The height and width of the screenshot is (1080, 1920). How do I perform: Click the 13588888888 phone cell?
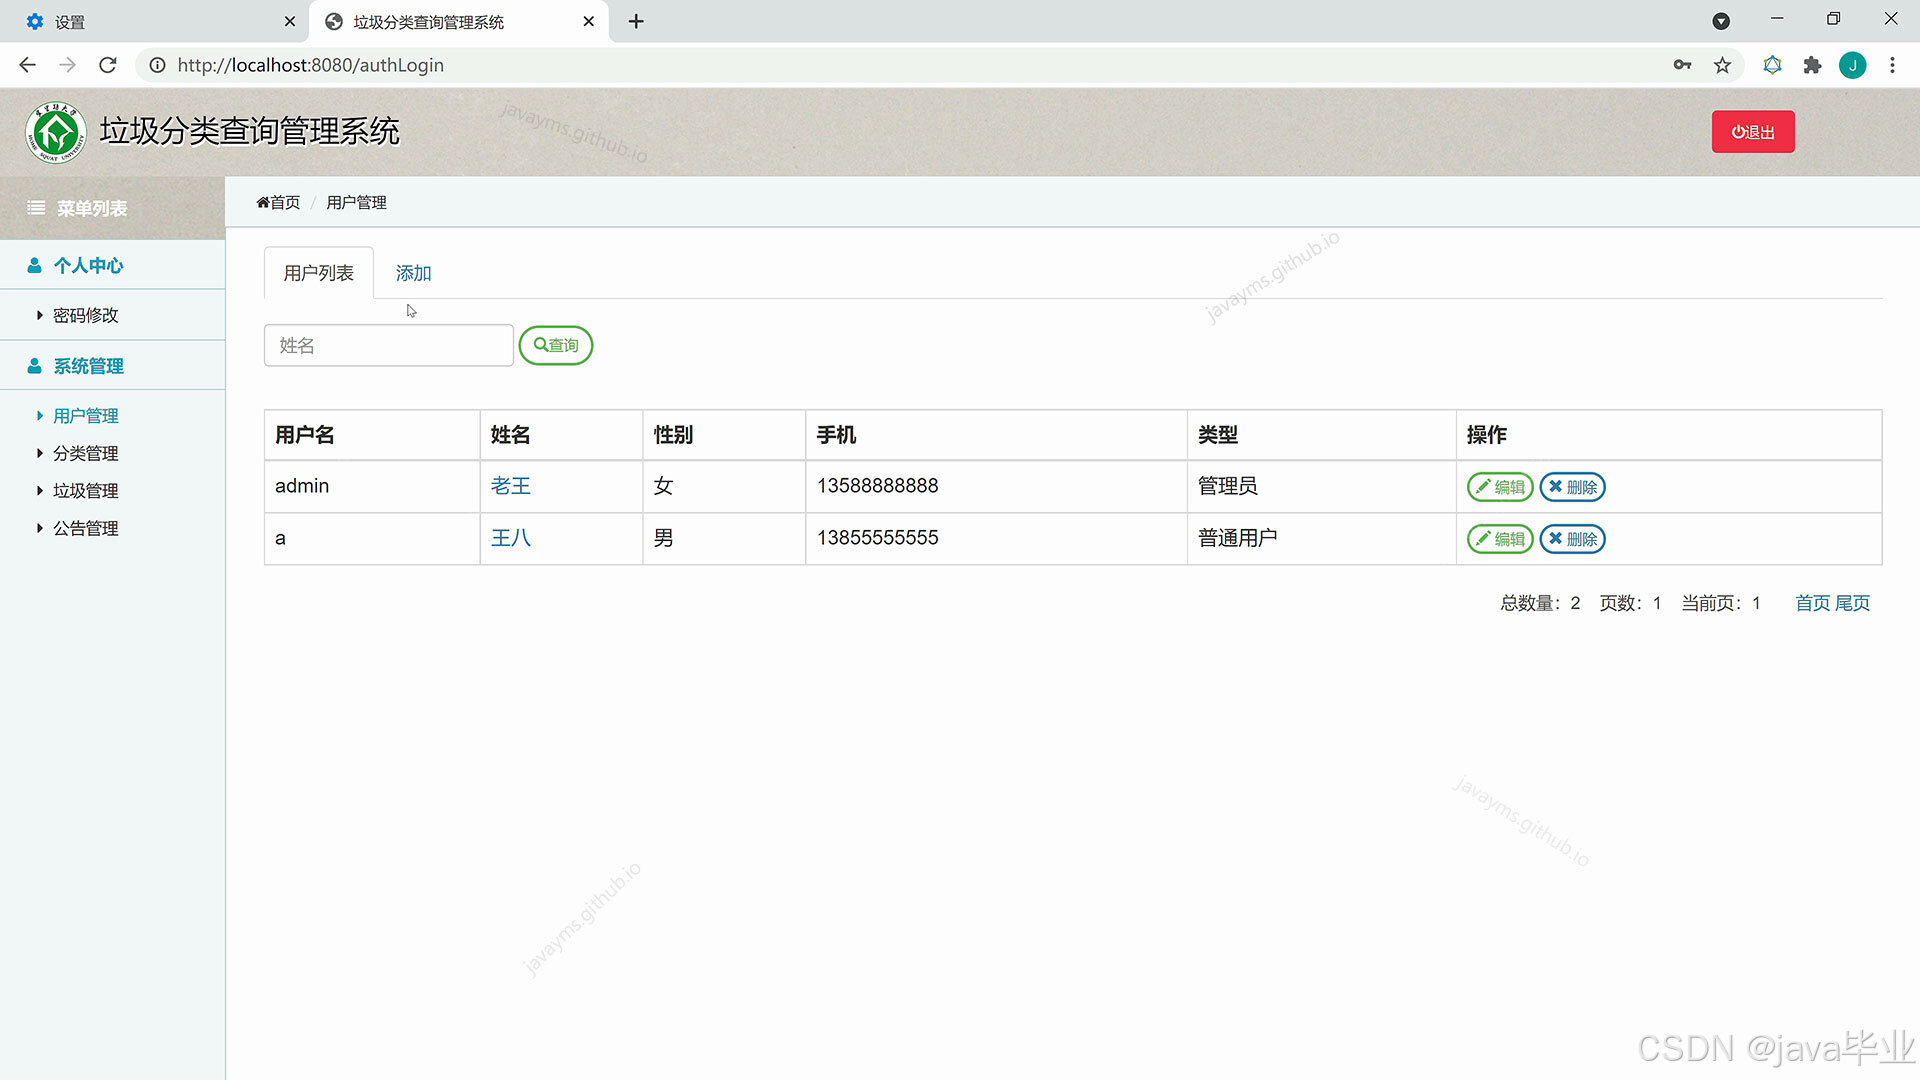point(996,486)
